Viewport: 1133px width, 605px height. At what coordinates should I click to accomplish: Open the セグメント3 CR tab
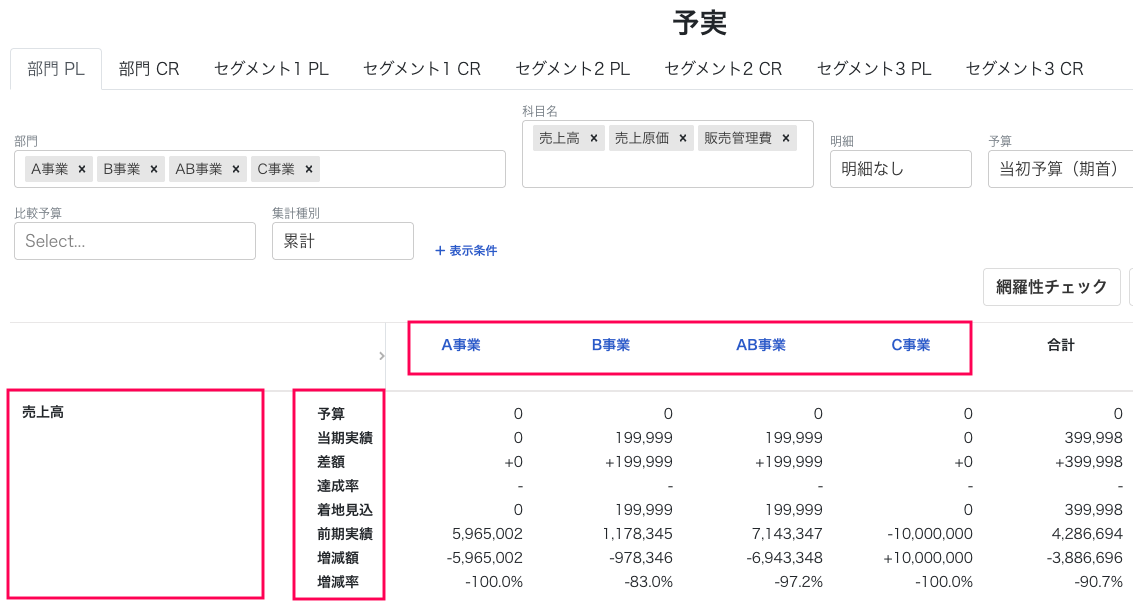click(1025, 69)
